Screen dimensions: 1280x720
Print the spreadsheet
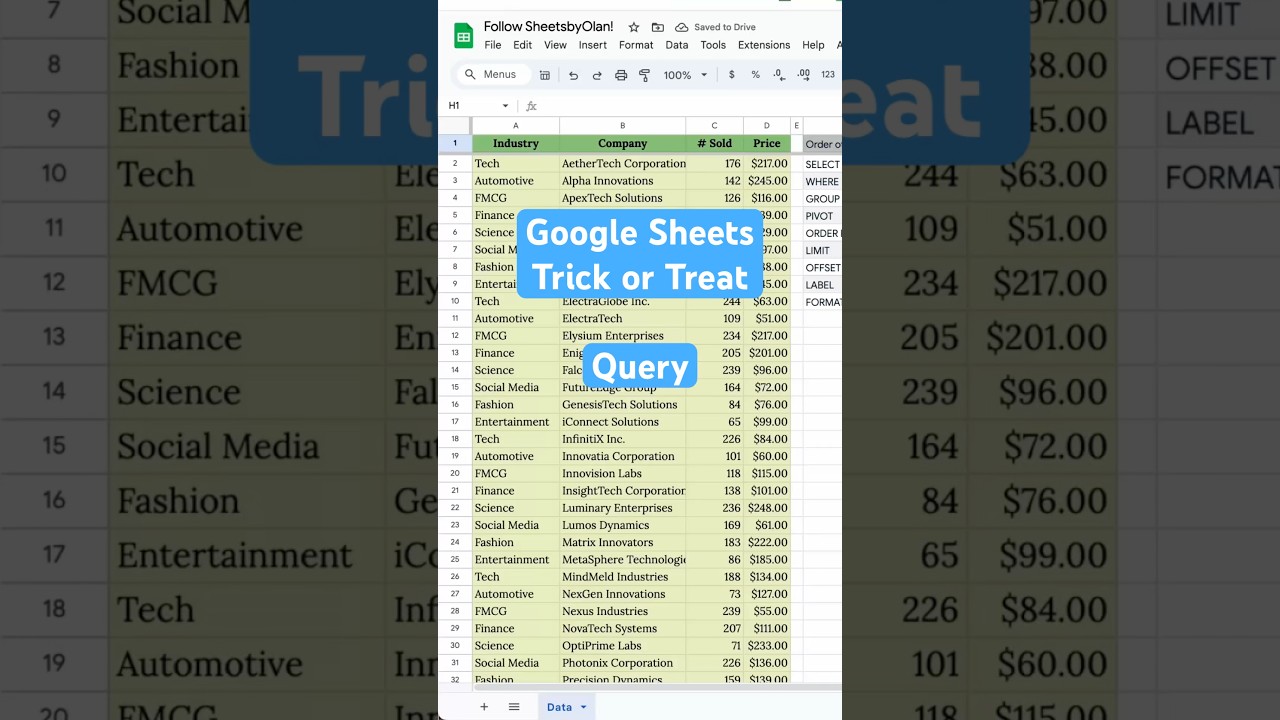(x=621, y=75)
